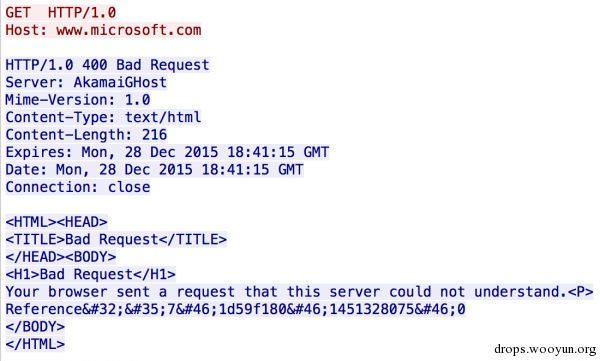Click the <H1>Bad Request</H1> line

click(91, 274)
